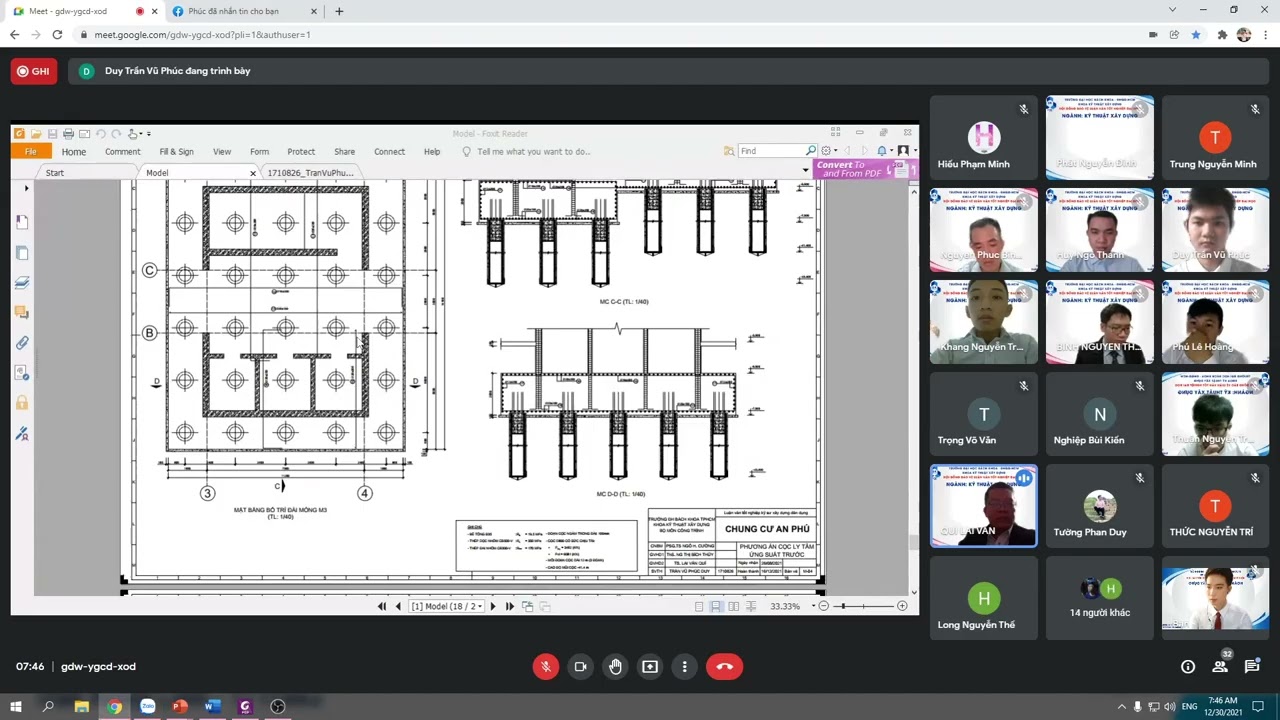
Task: Go to first page button
Action: (x=381, y=606)
